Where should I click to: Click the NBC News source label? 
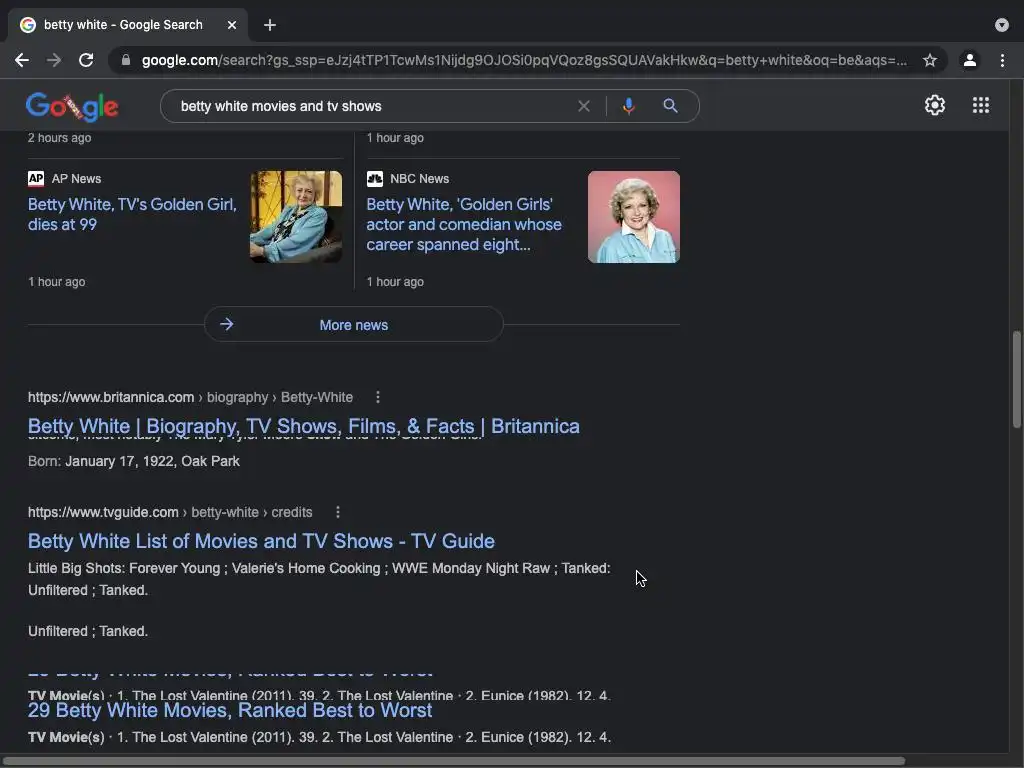tap(419, 178)
